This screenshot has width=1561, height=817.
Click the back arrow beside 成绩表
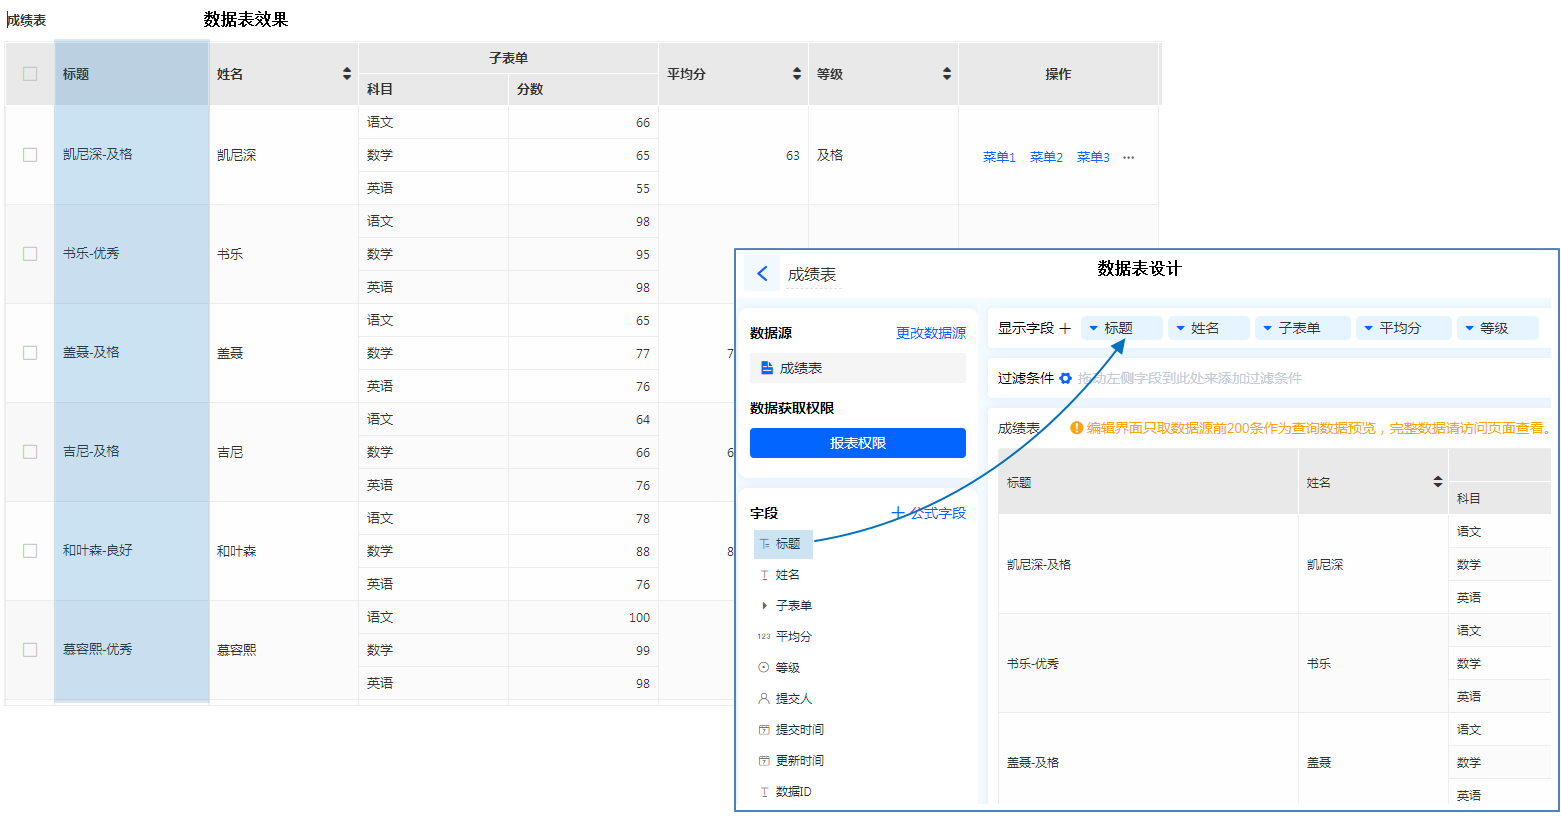(x=762, y=274)
